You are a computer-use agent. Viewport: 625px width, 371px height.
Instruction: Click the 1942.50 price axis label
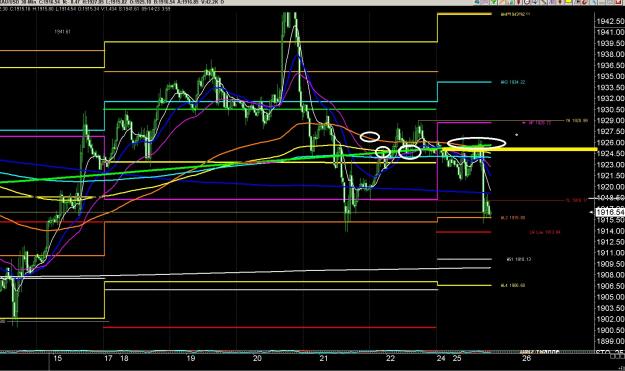610,21
